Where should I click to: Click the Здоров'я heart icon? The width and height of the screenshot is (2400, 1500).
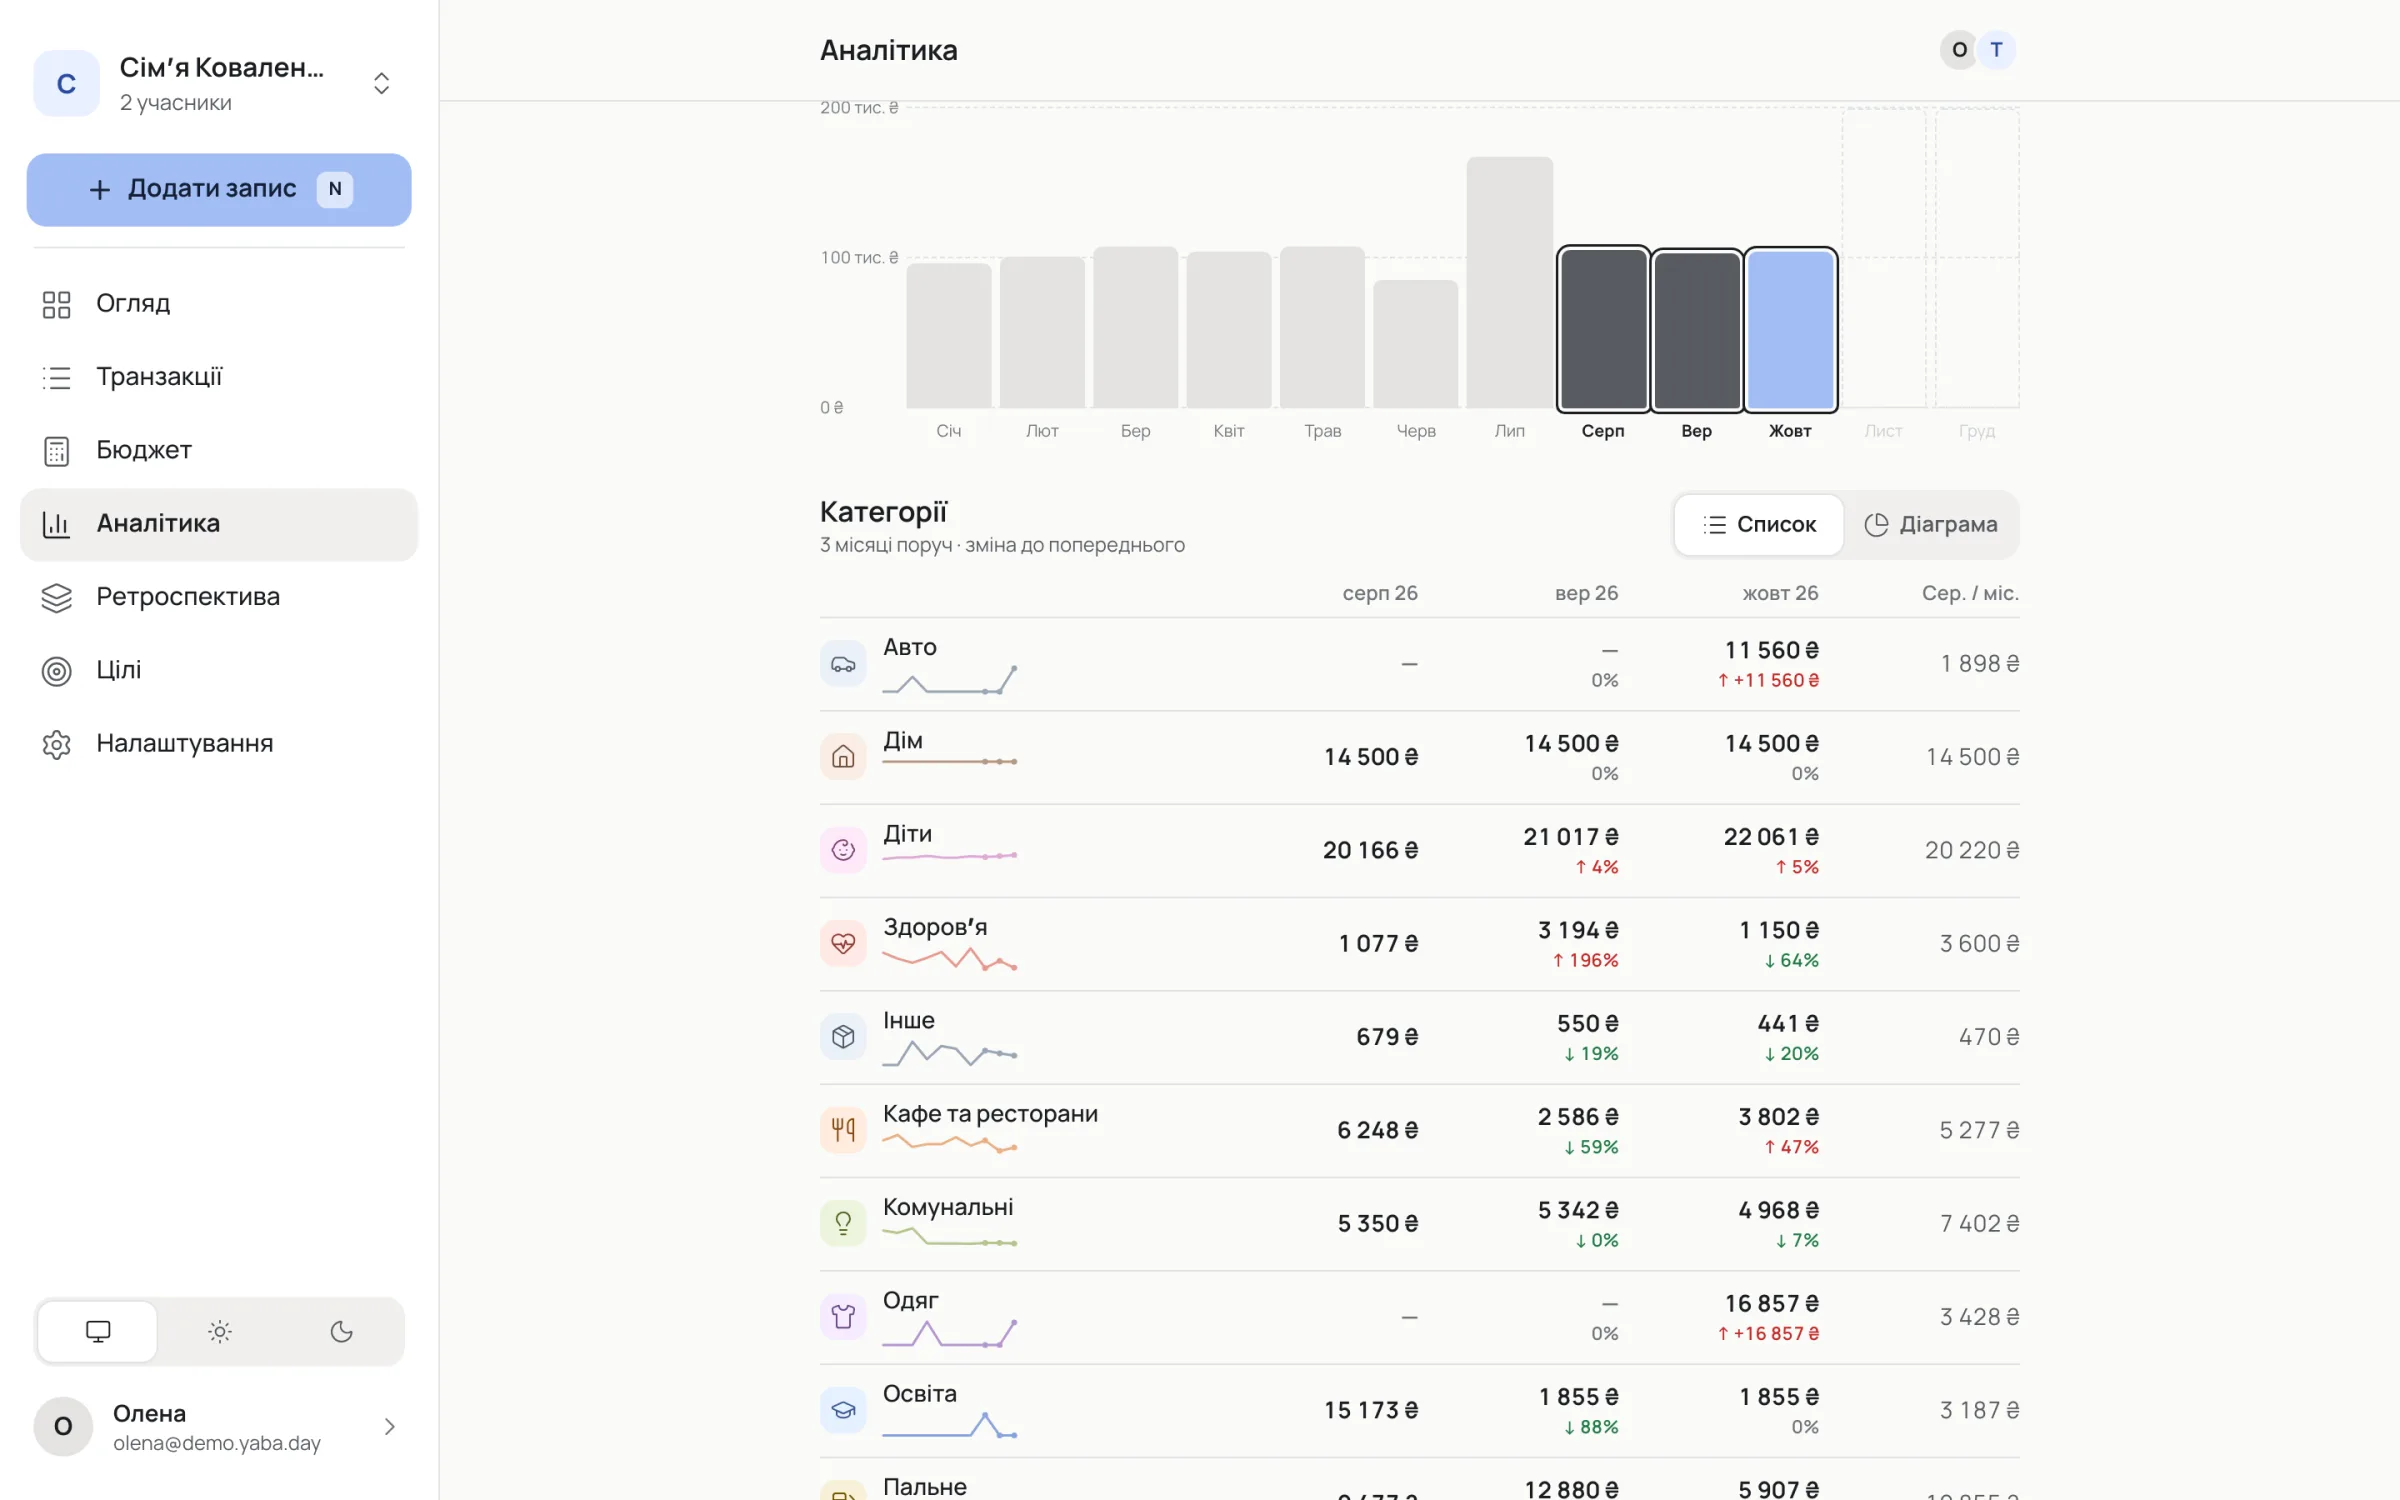[x=843, y=943]
